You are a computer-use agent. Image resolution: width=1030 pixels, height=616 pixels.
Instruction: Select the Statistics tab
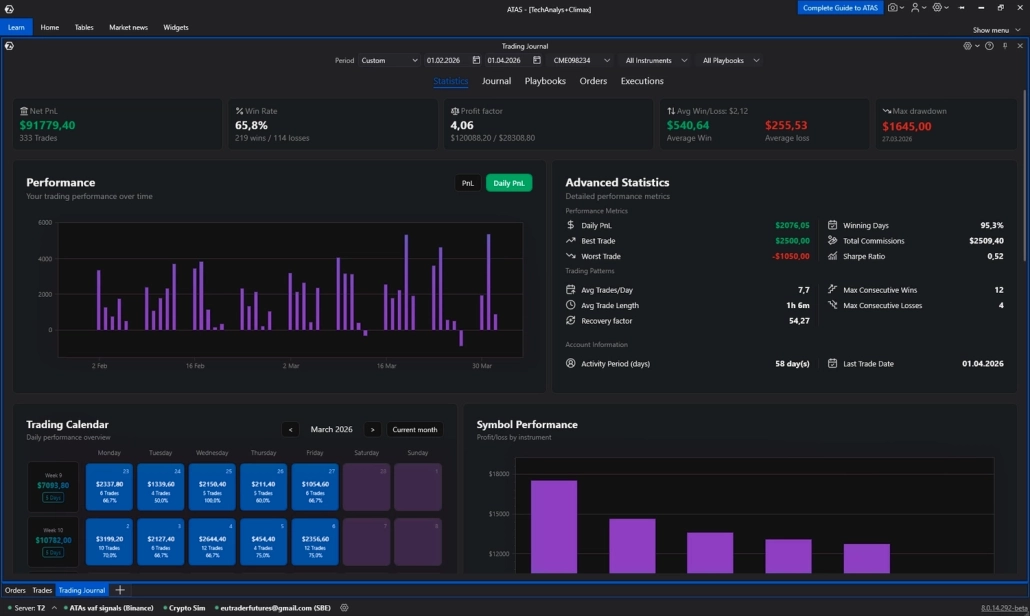(450, 81)
